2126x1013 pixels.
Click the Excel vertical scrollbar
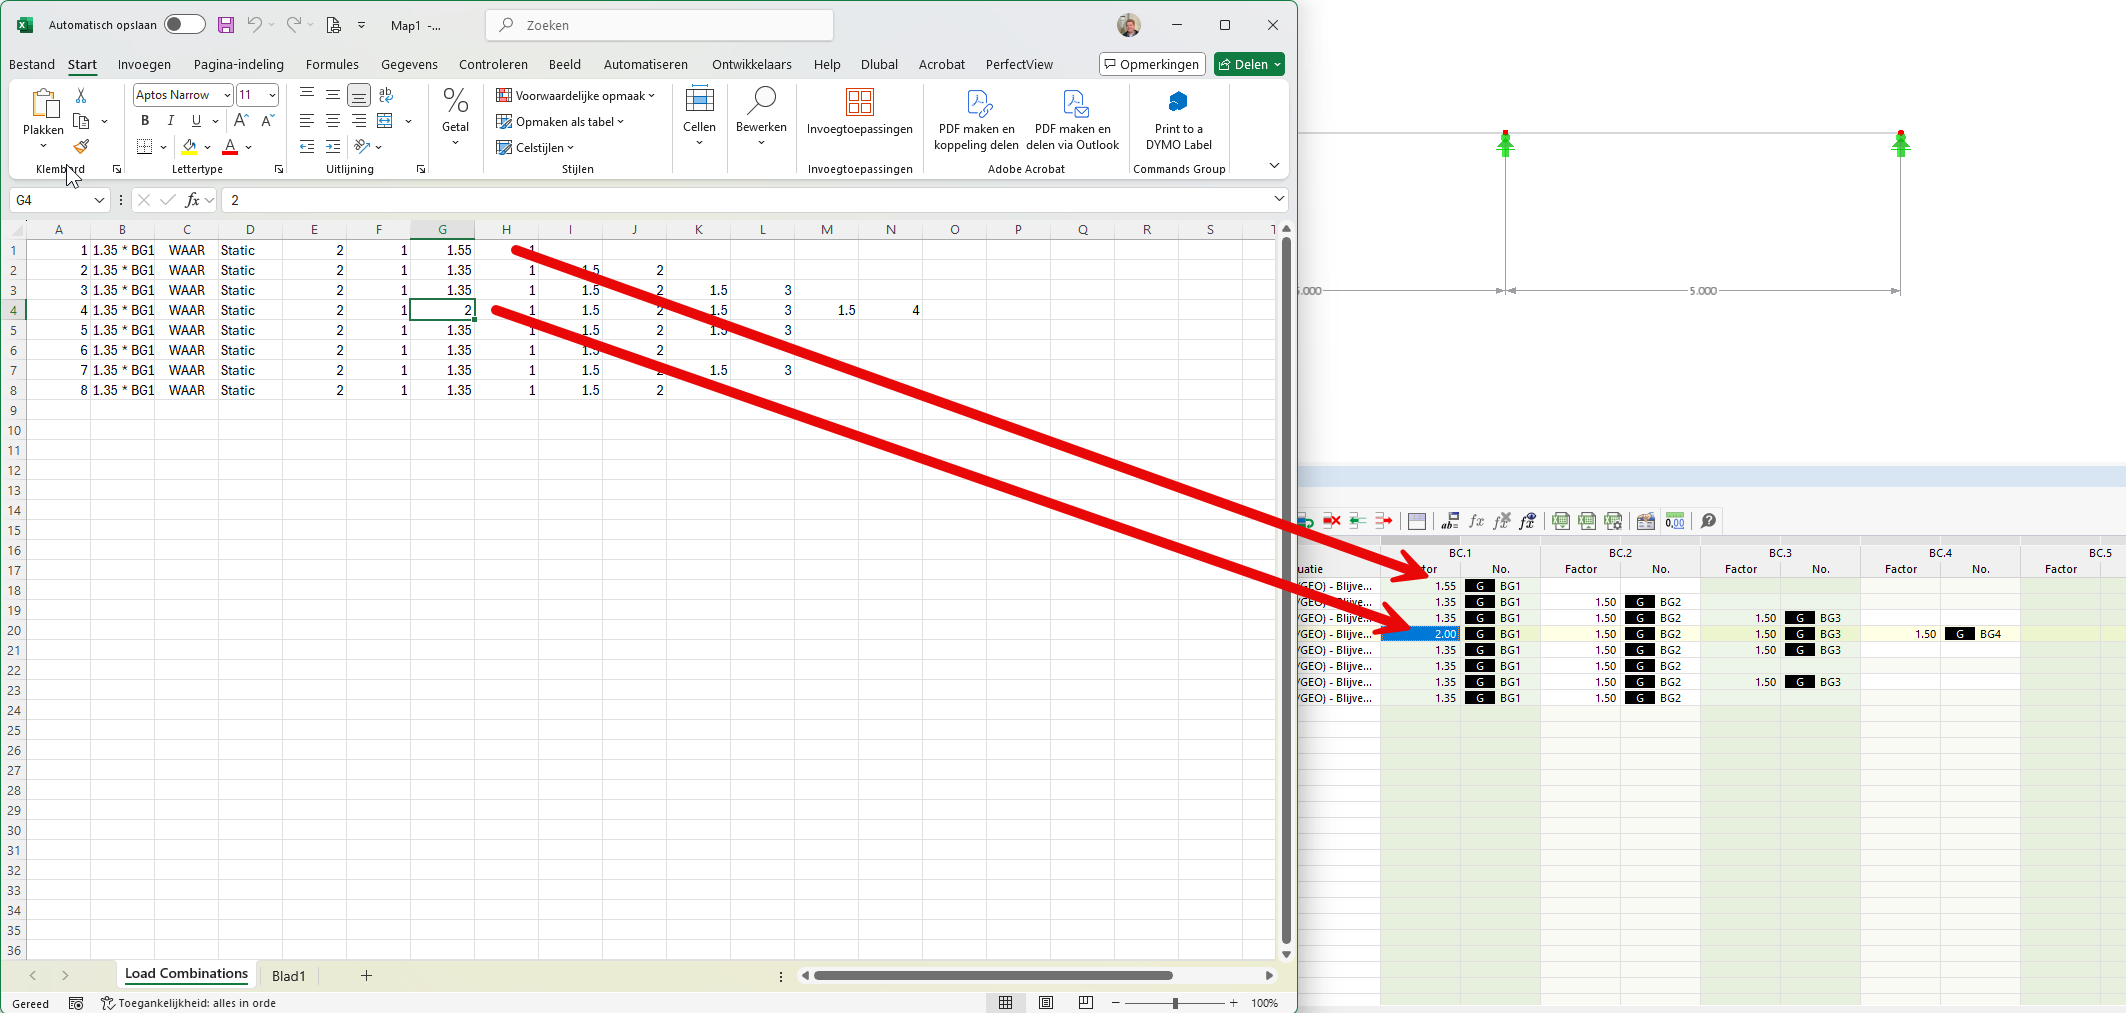click(x=1286, y=590)
